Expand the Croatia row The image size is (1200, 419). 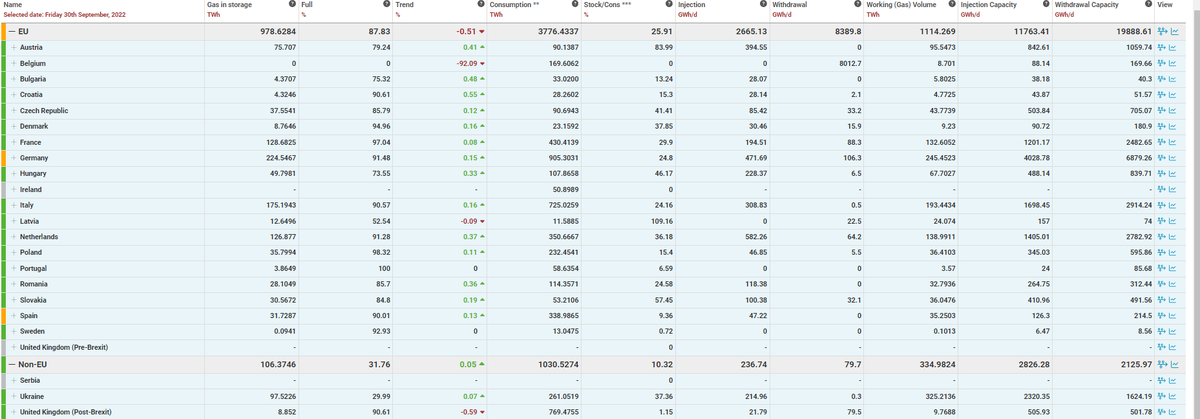pyautogui.click(x=14, y=95)
